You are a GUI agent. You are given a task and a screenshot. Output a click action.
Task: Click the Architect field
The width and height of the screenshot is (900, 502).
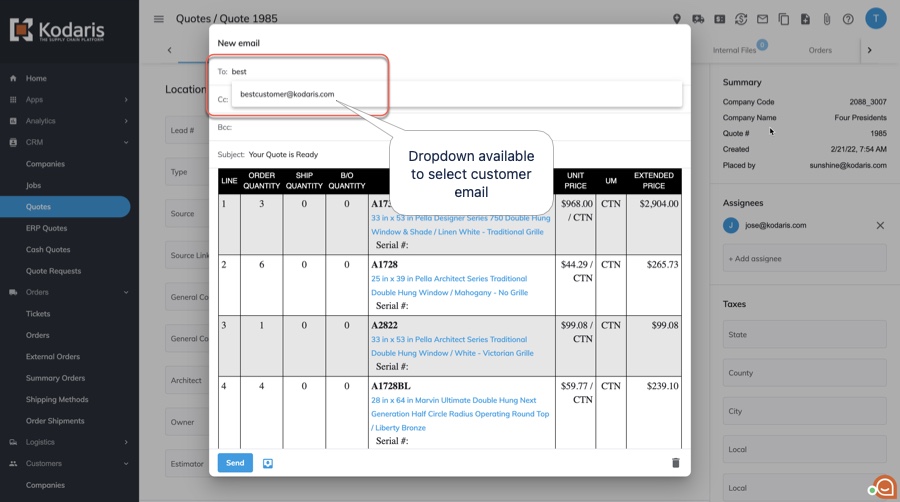pyautogui.click(x=187, y=380)
